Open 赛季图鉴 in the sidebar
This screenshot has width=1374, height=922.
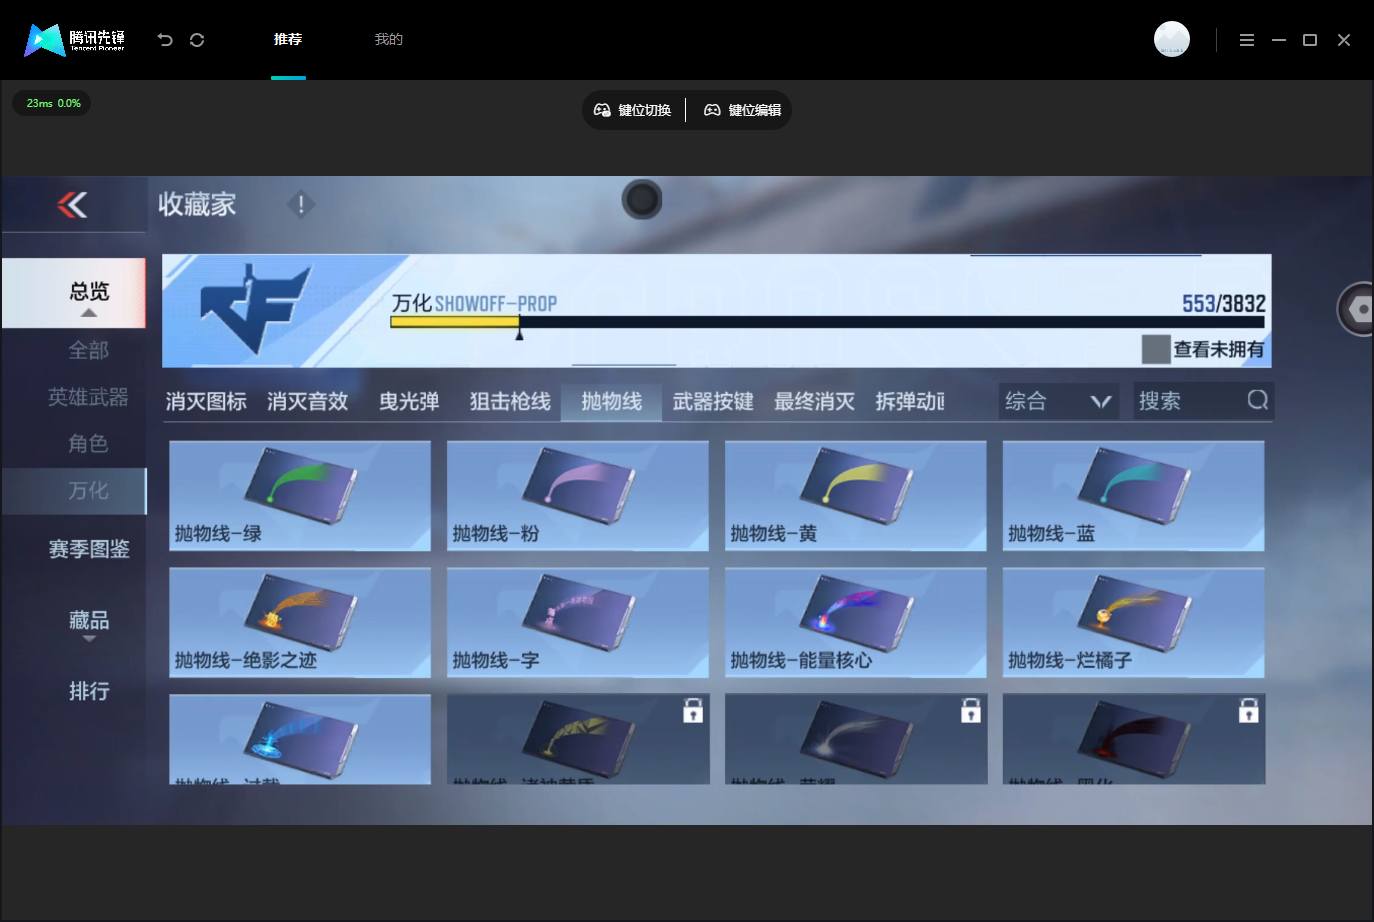coord(89,549)
